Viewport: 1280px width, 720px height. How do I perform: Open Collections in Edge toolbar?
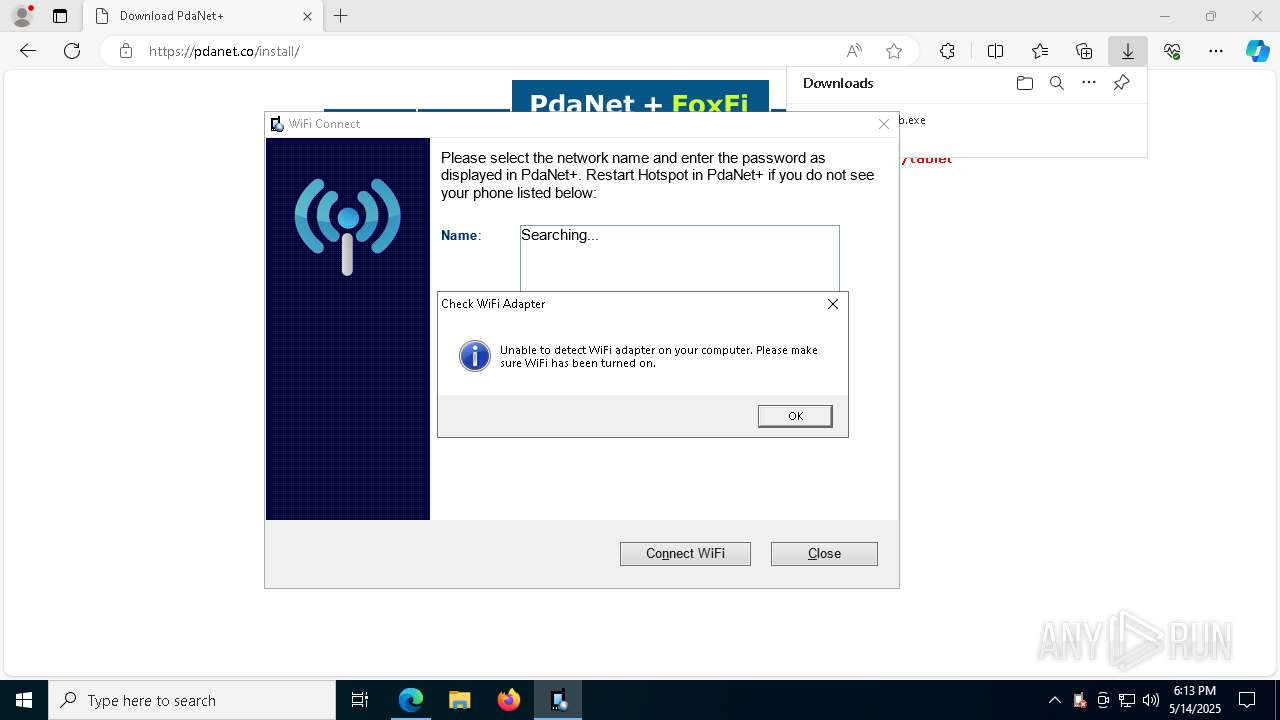pos(1084,51)
